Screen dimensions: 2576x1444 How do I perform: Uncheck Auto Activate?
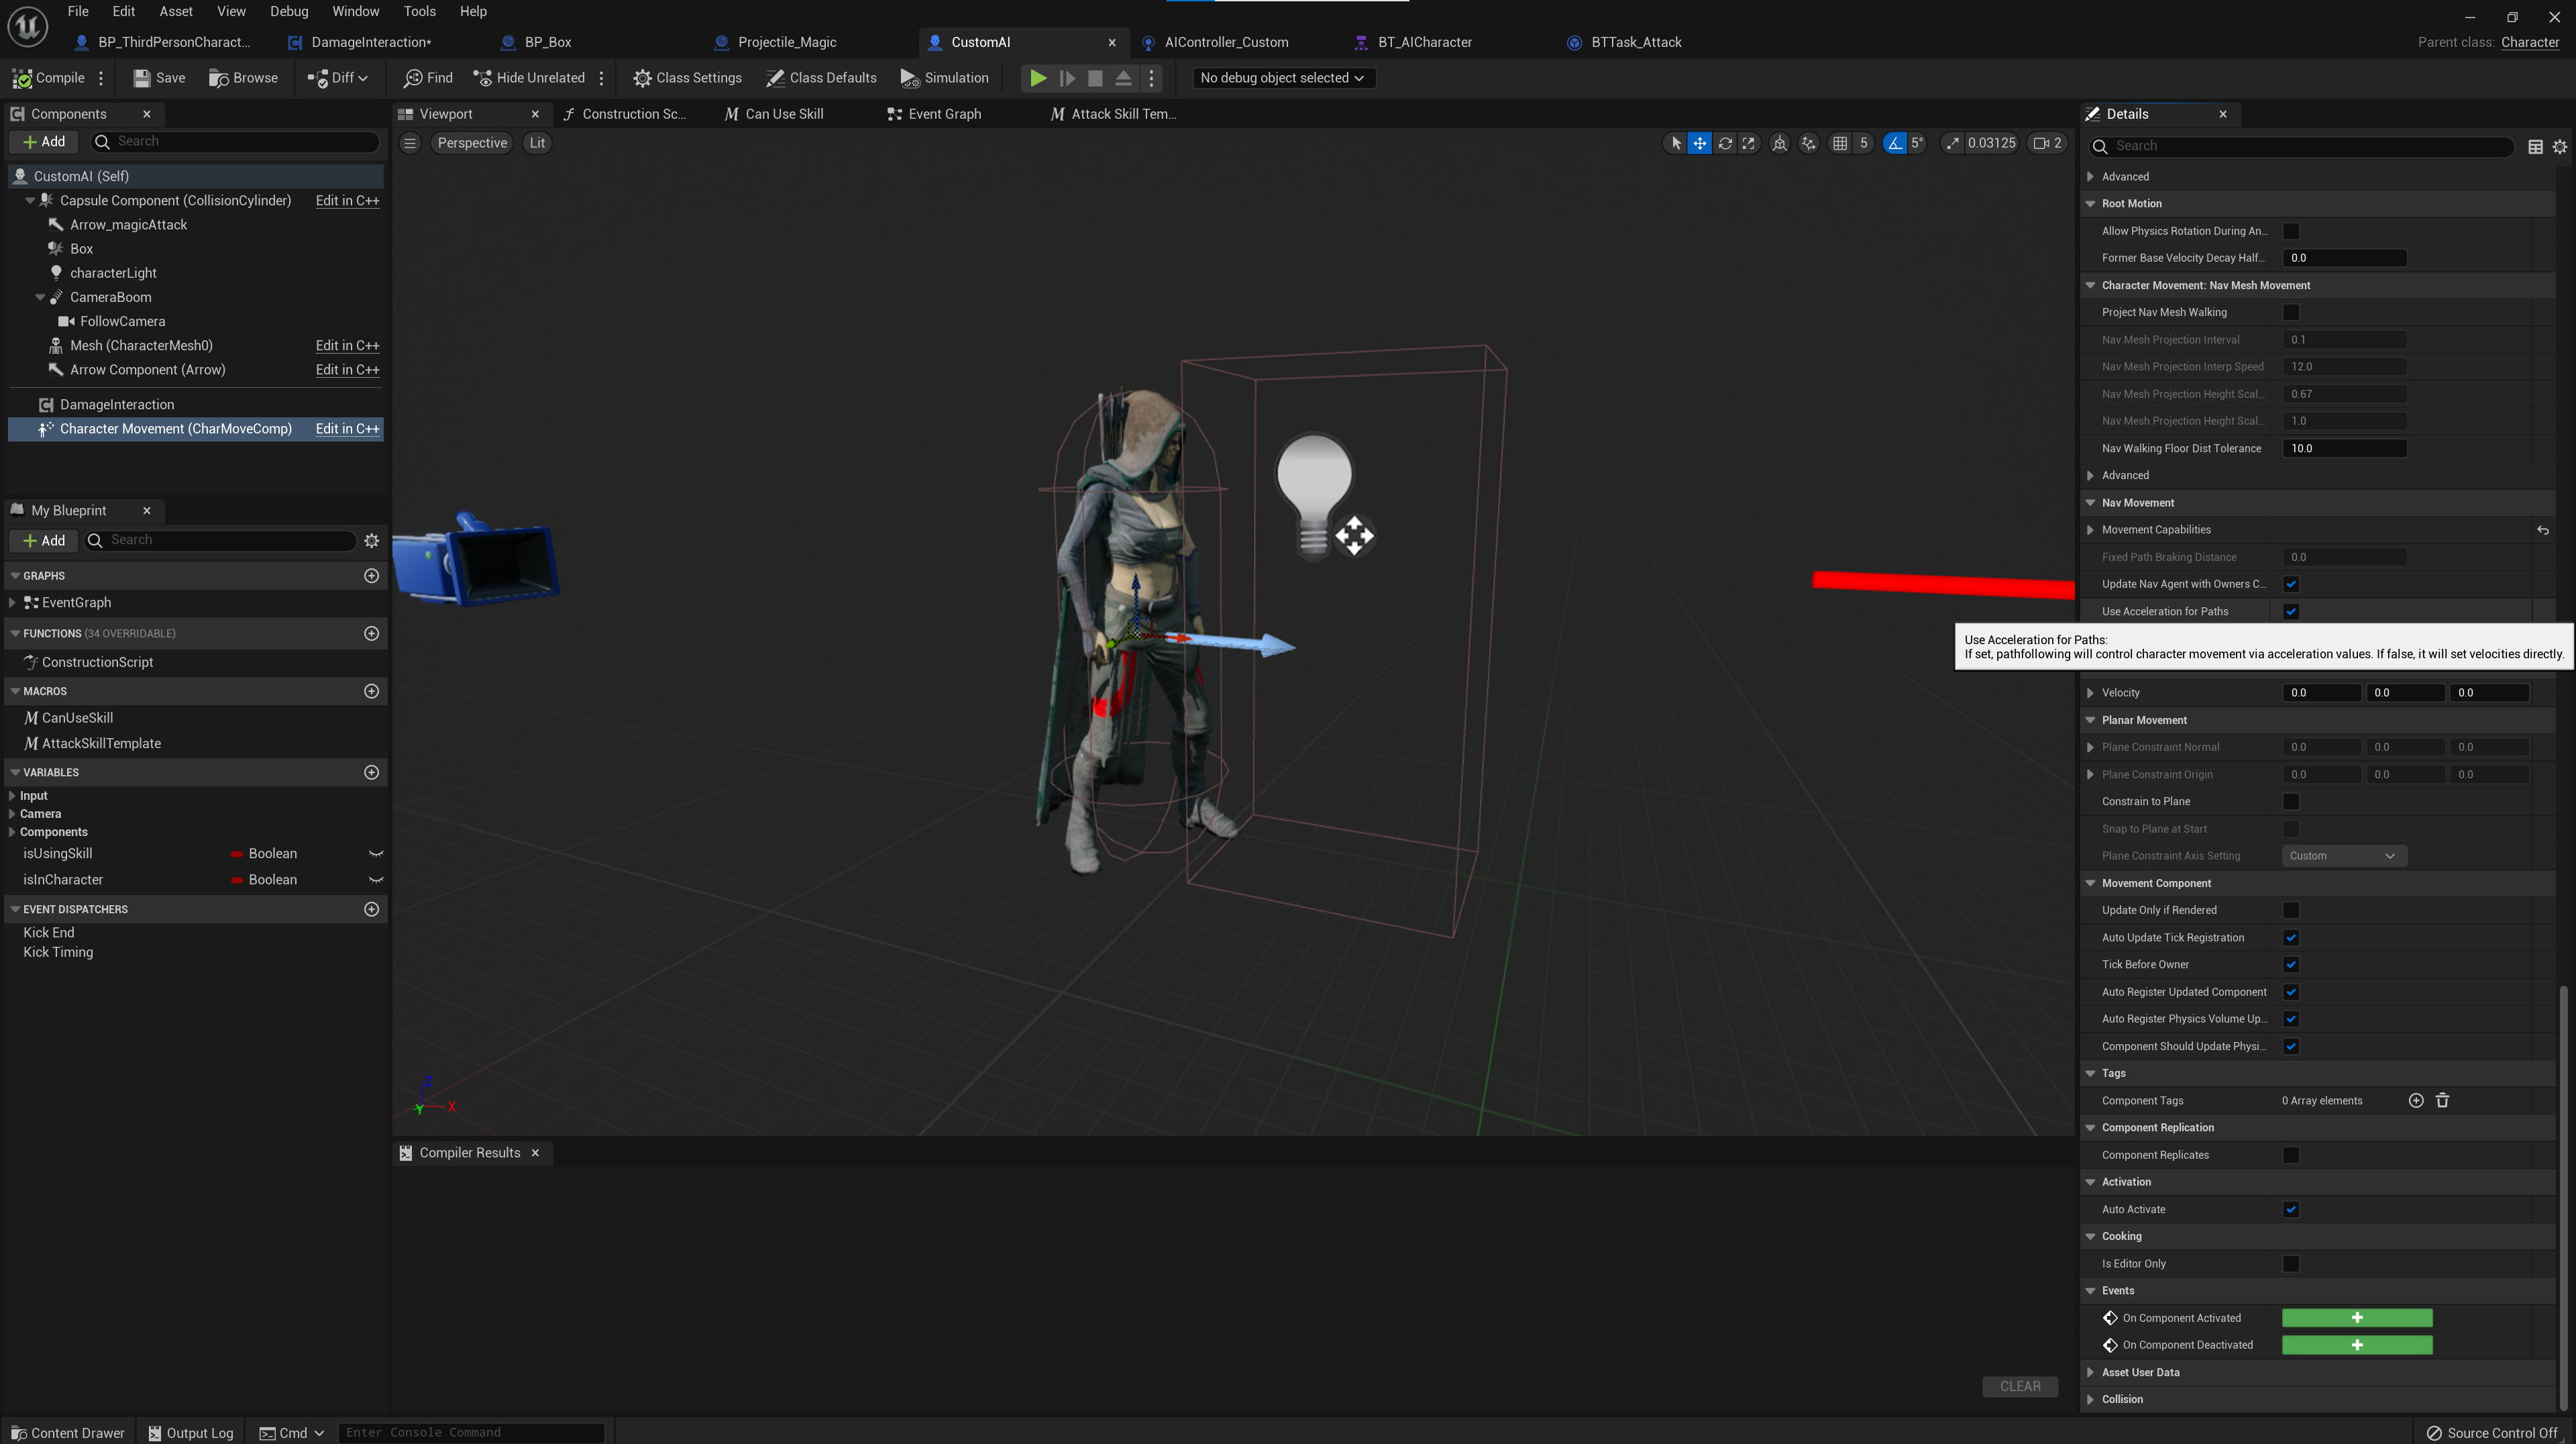tap(2291, 1210)
